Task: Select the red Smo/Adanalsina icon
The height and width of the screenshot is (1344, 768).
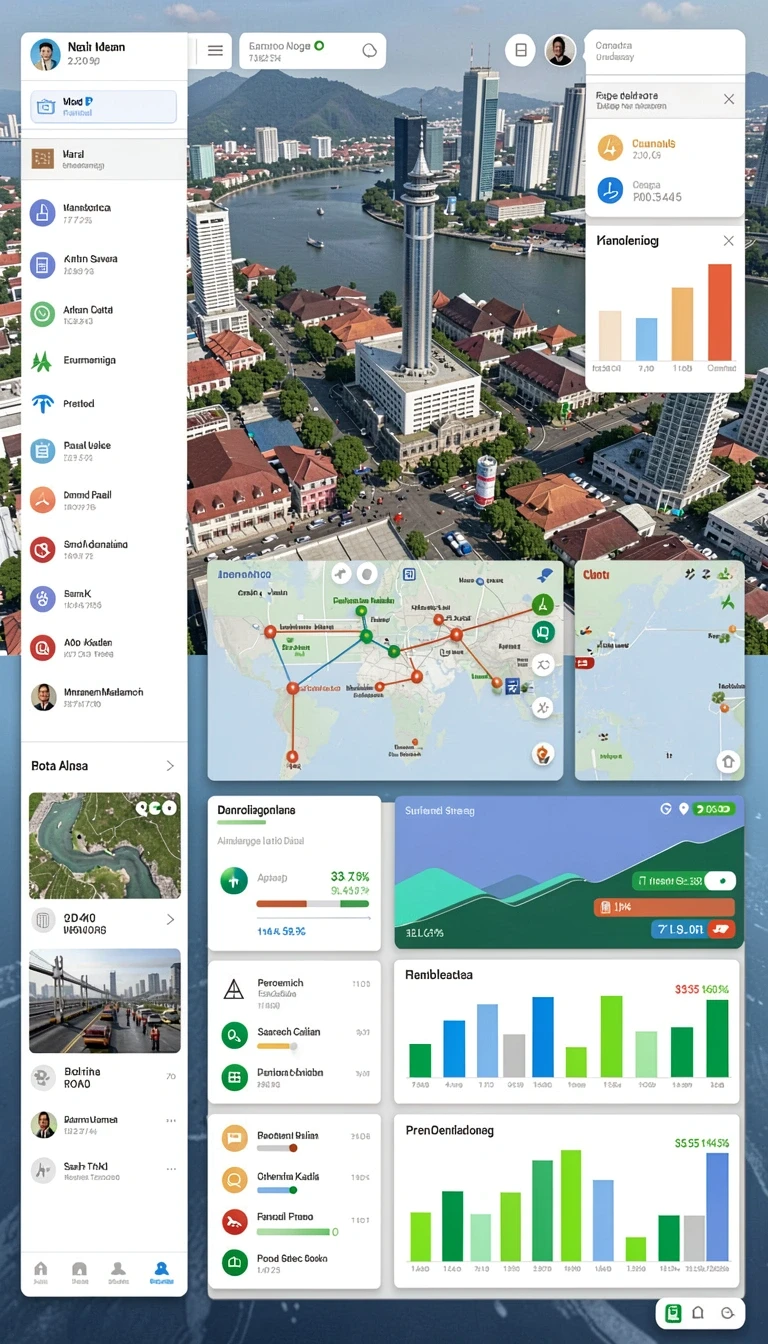Action: 42,549
